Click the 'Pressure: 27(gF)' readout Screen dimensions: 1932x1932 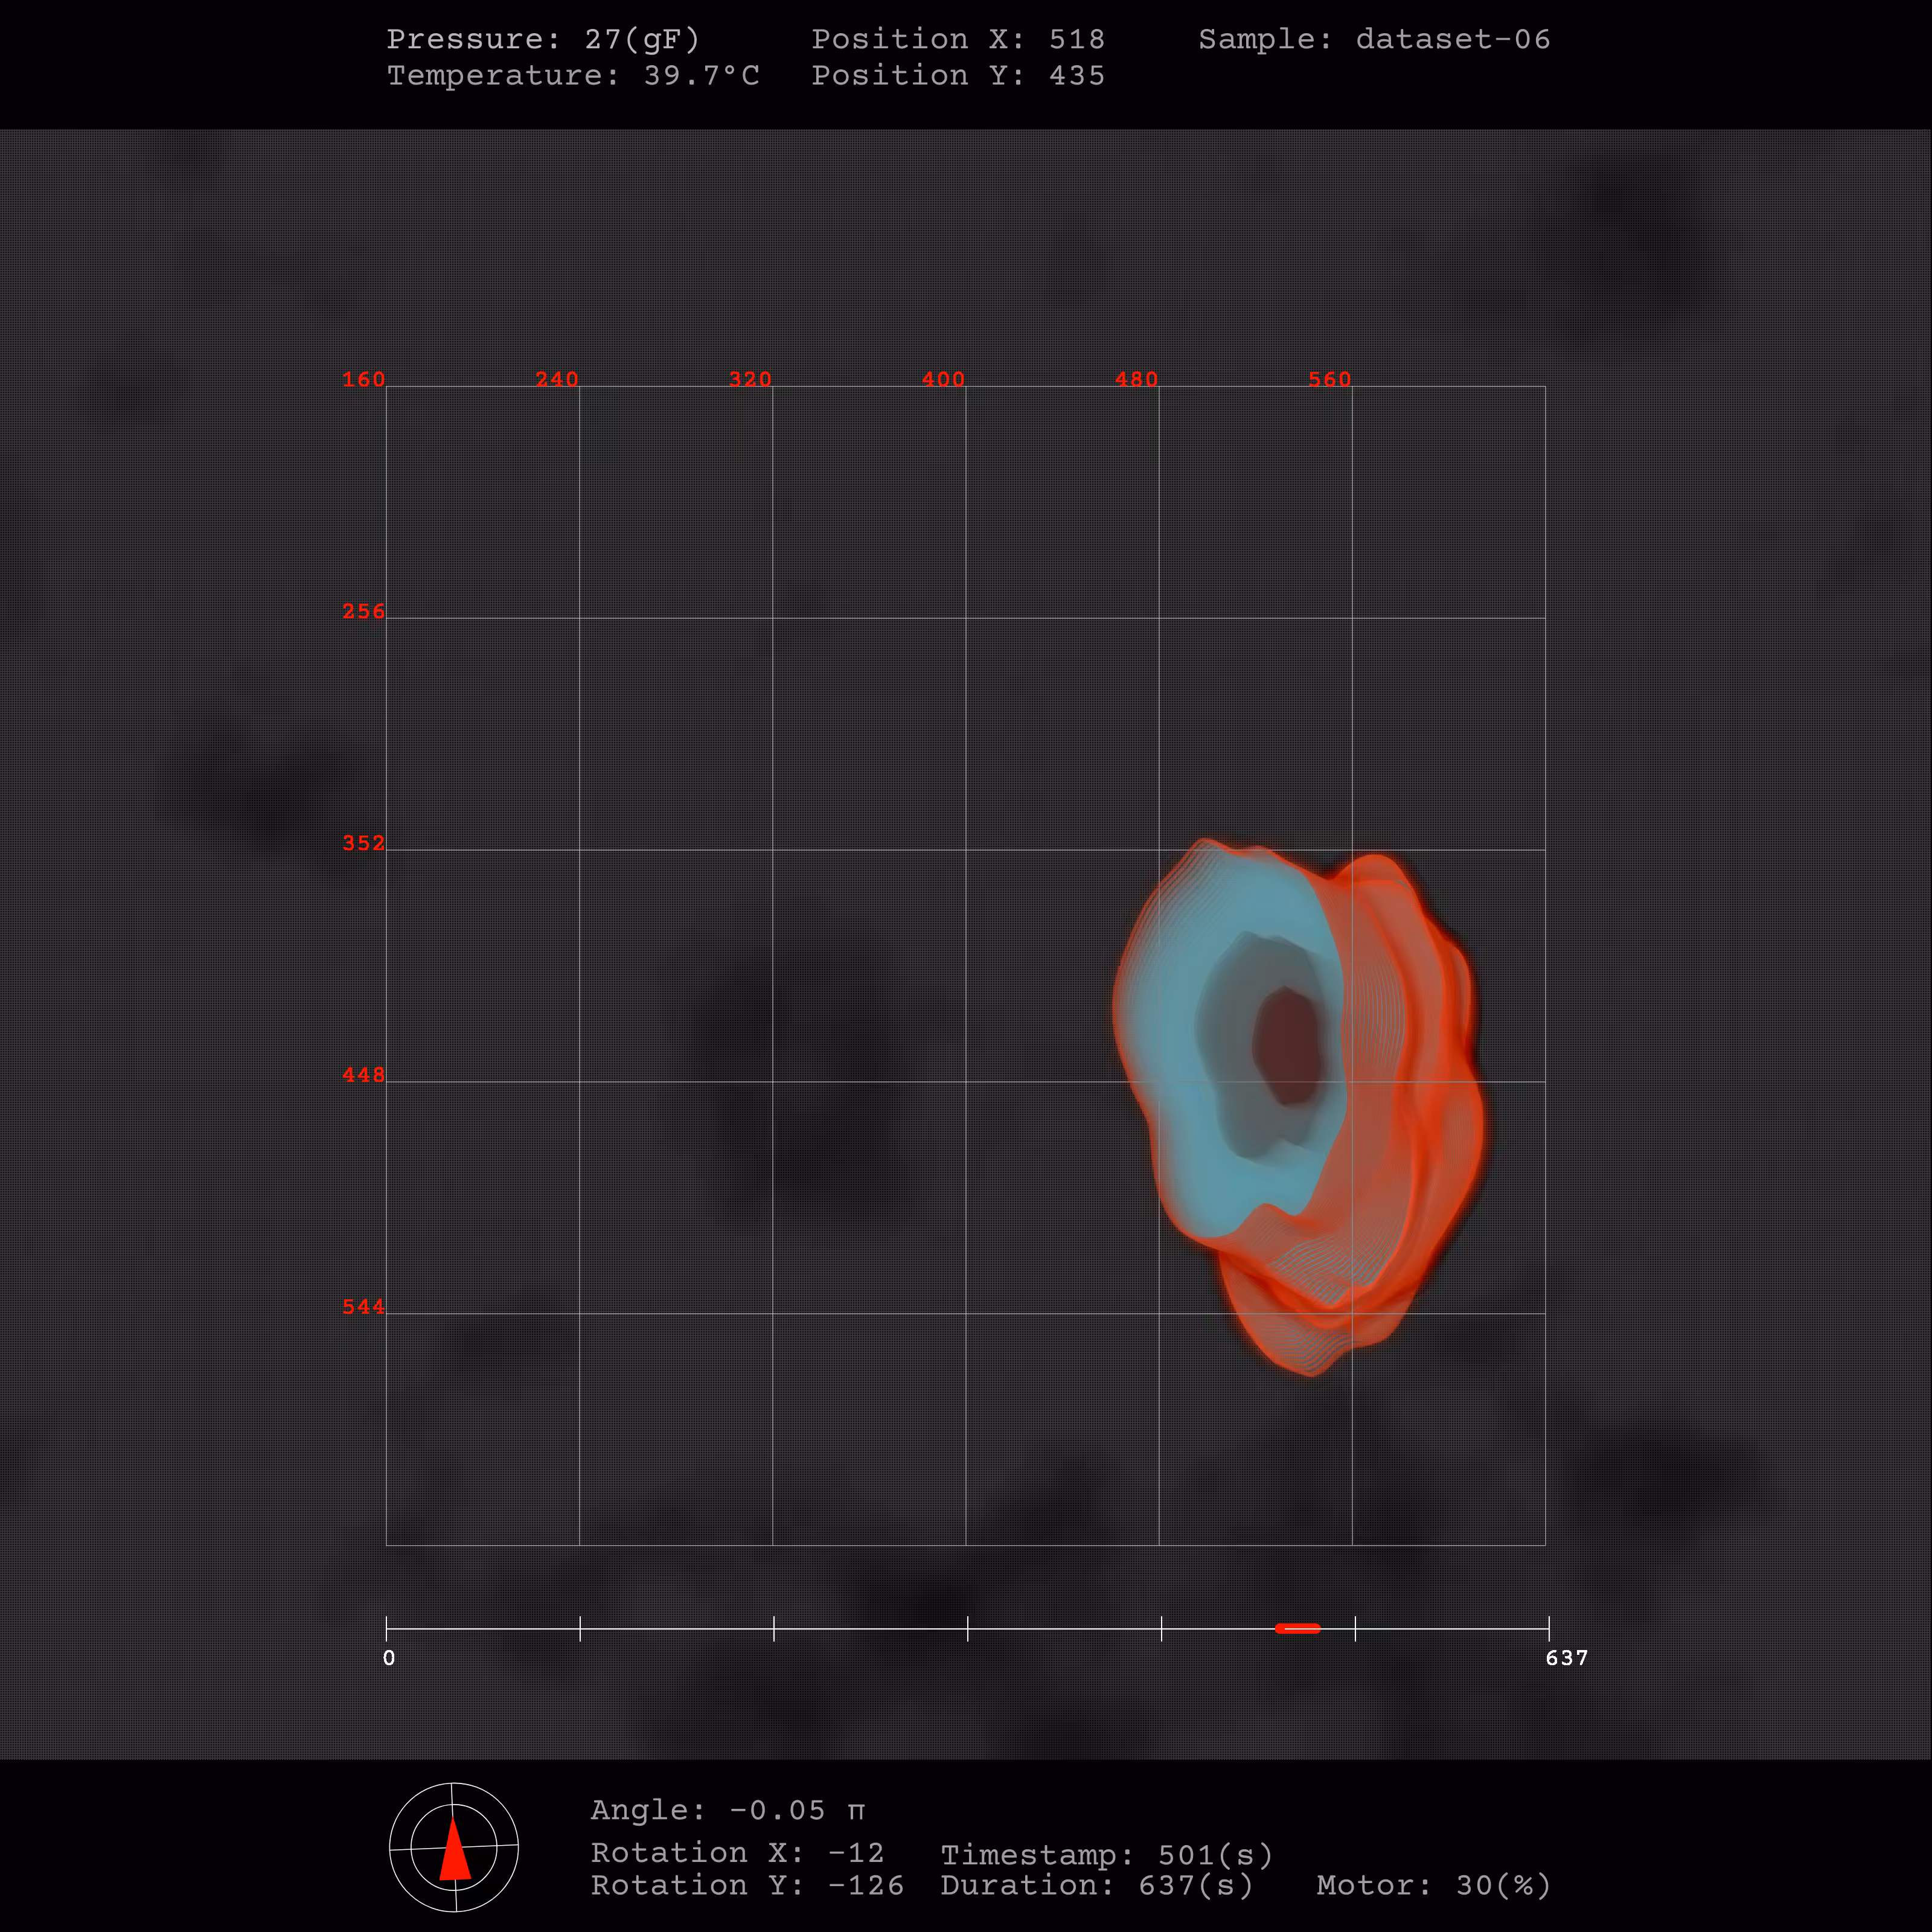[x=543, y=39]
